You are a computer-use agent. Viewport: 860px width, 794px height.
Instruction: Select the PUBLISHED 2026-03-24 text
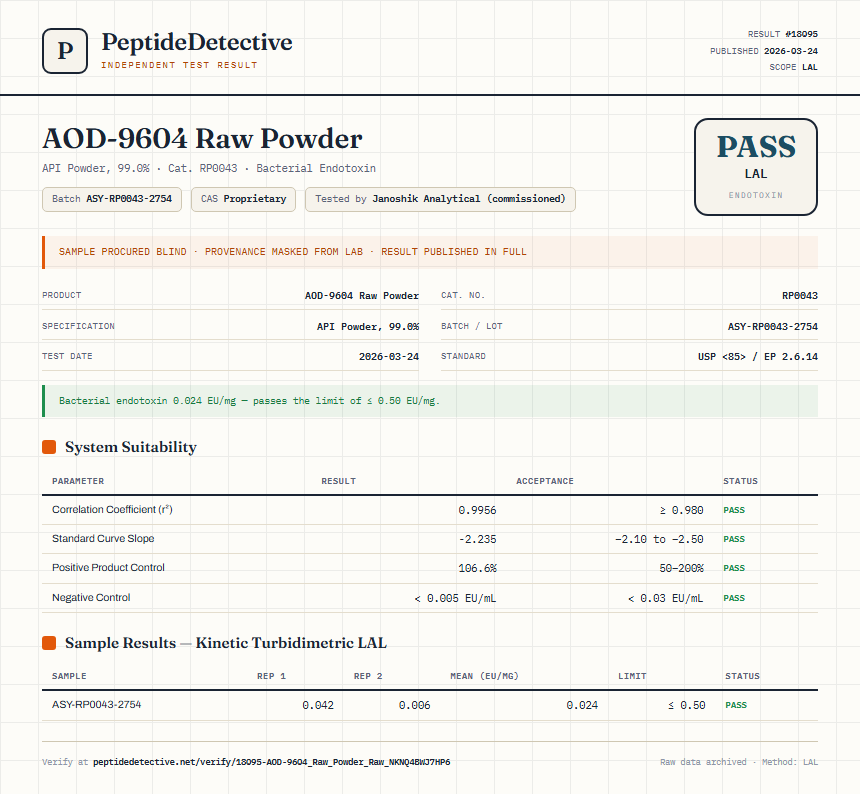coord(763,51)
